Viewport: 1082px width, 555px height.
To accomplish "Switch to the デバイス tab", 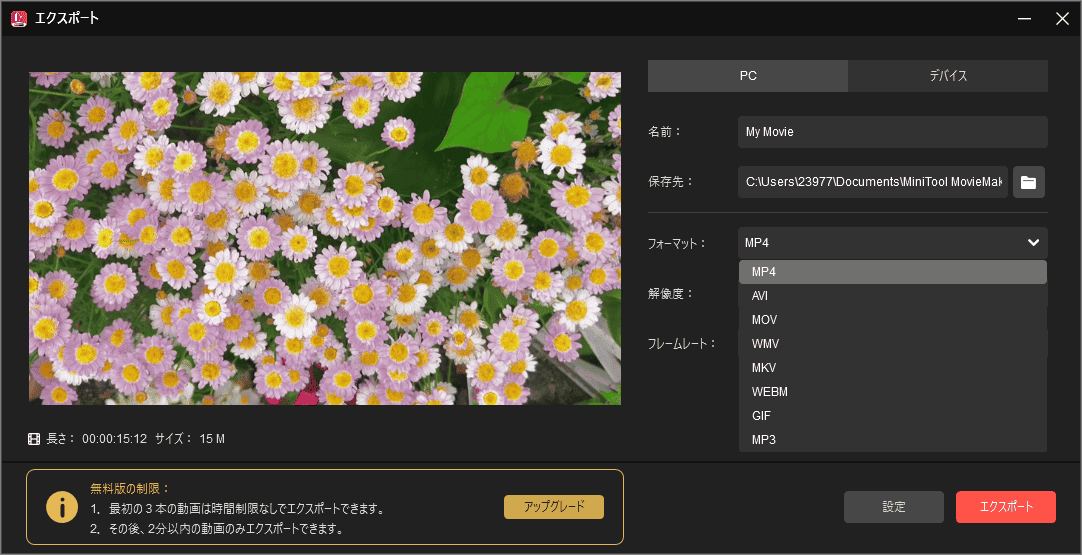I will [948, 76].
